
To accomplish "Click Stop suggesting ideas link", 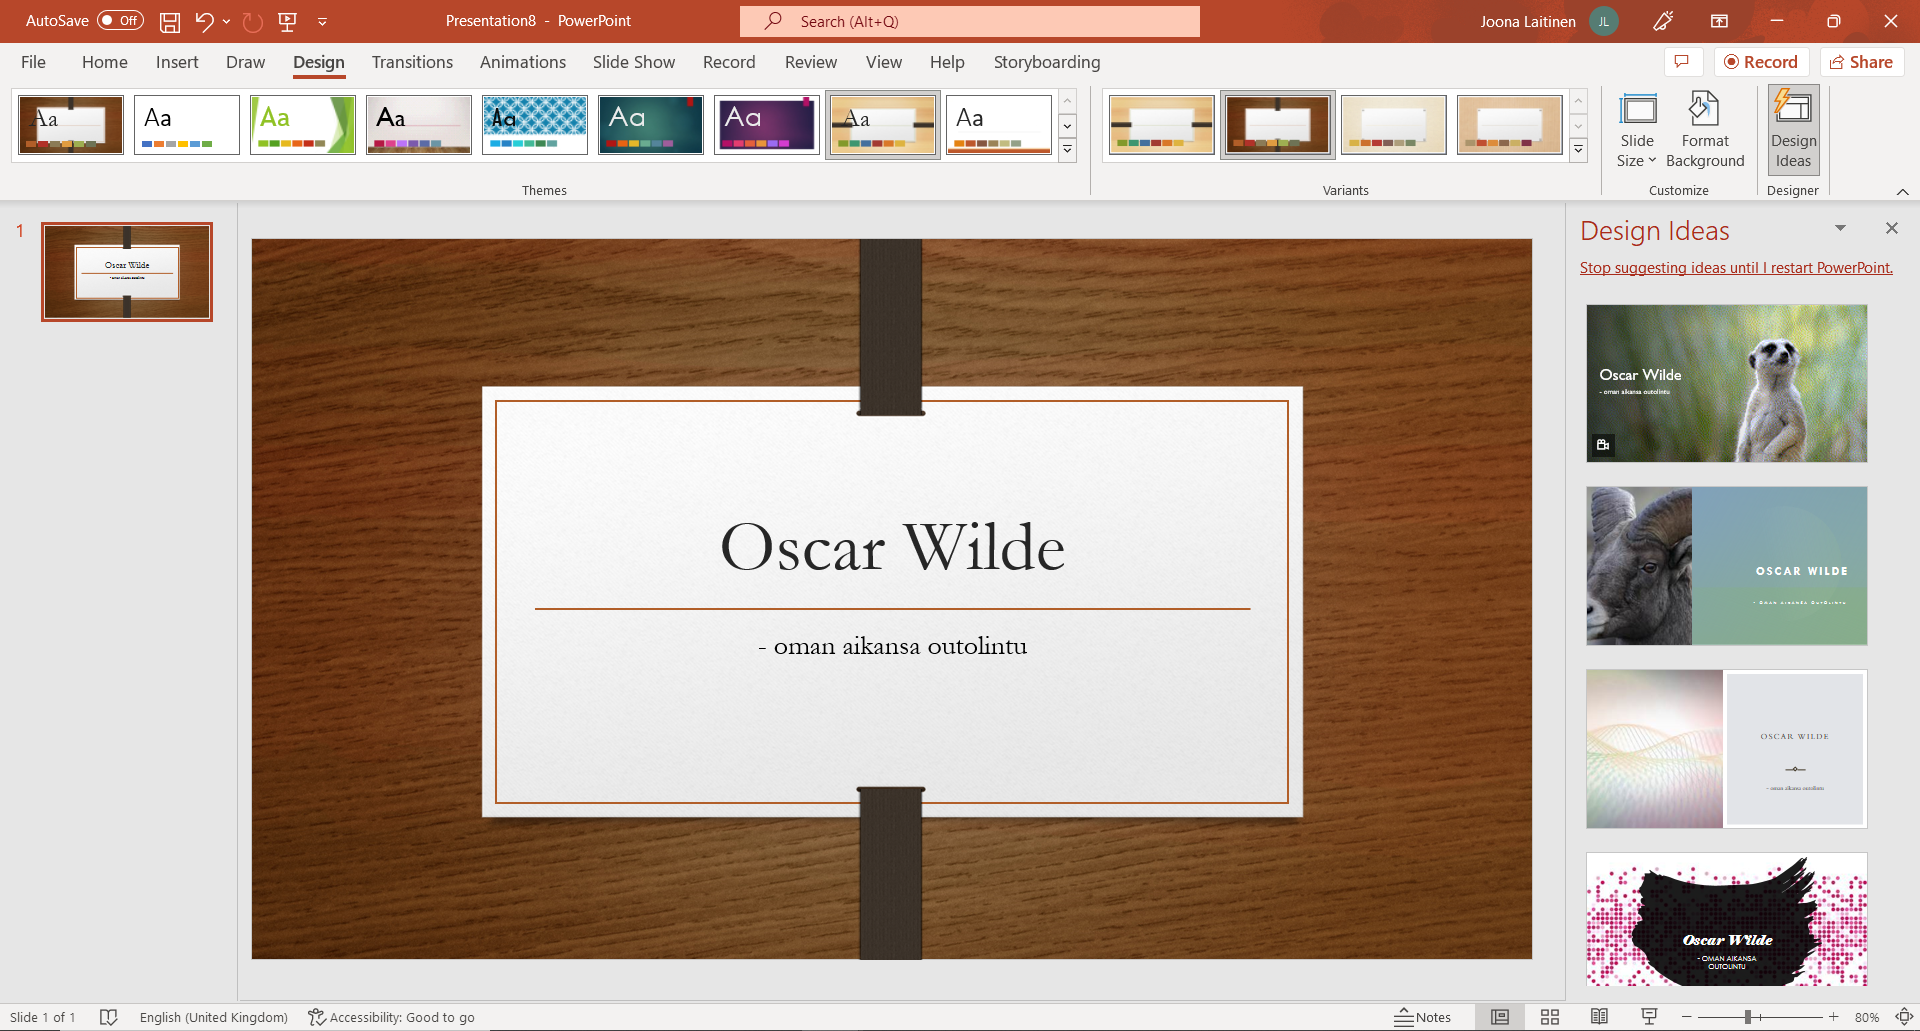I will (1735, 268).
